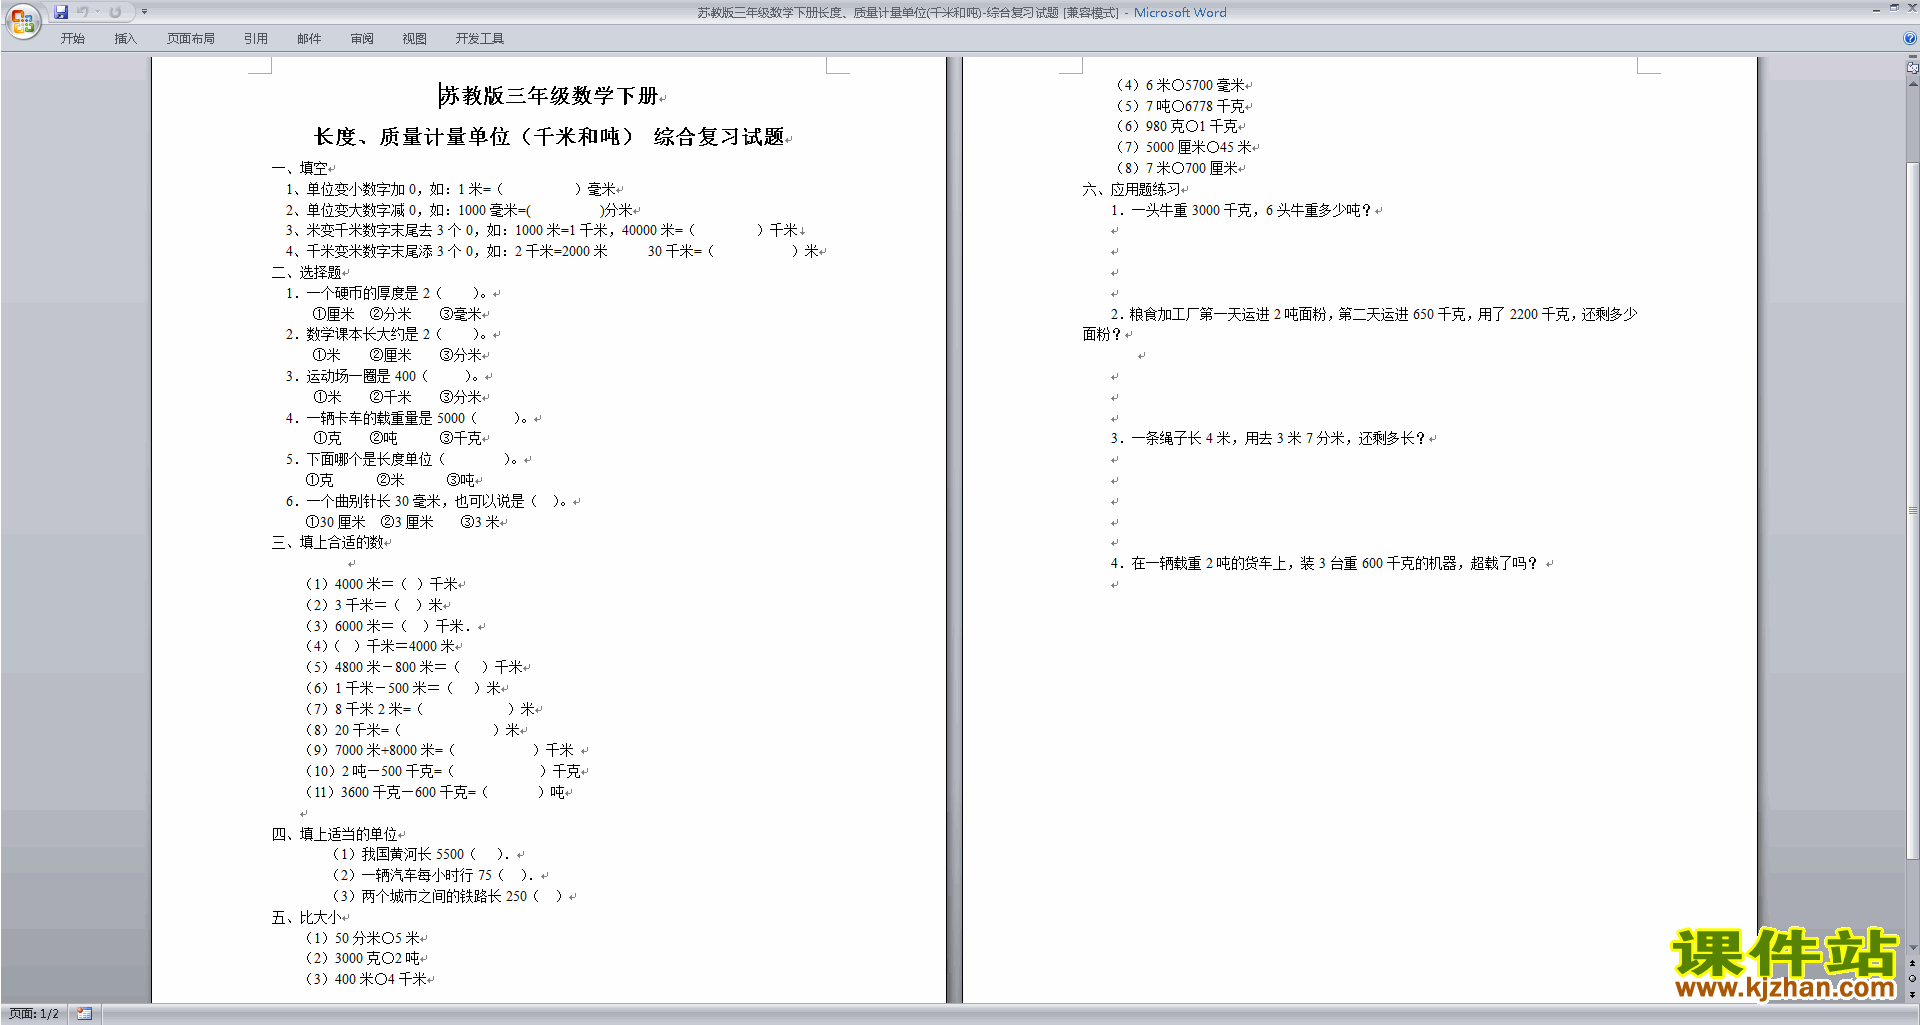
Task: Switch to the 视图 ribbon tab
Action: [x=414, y=38]
